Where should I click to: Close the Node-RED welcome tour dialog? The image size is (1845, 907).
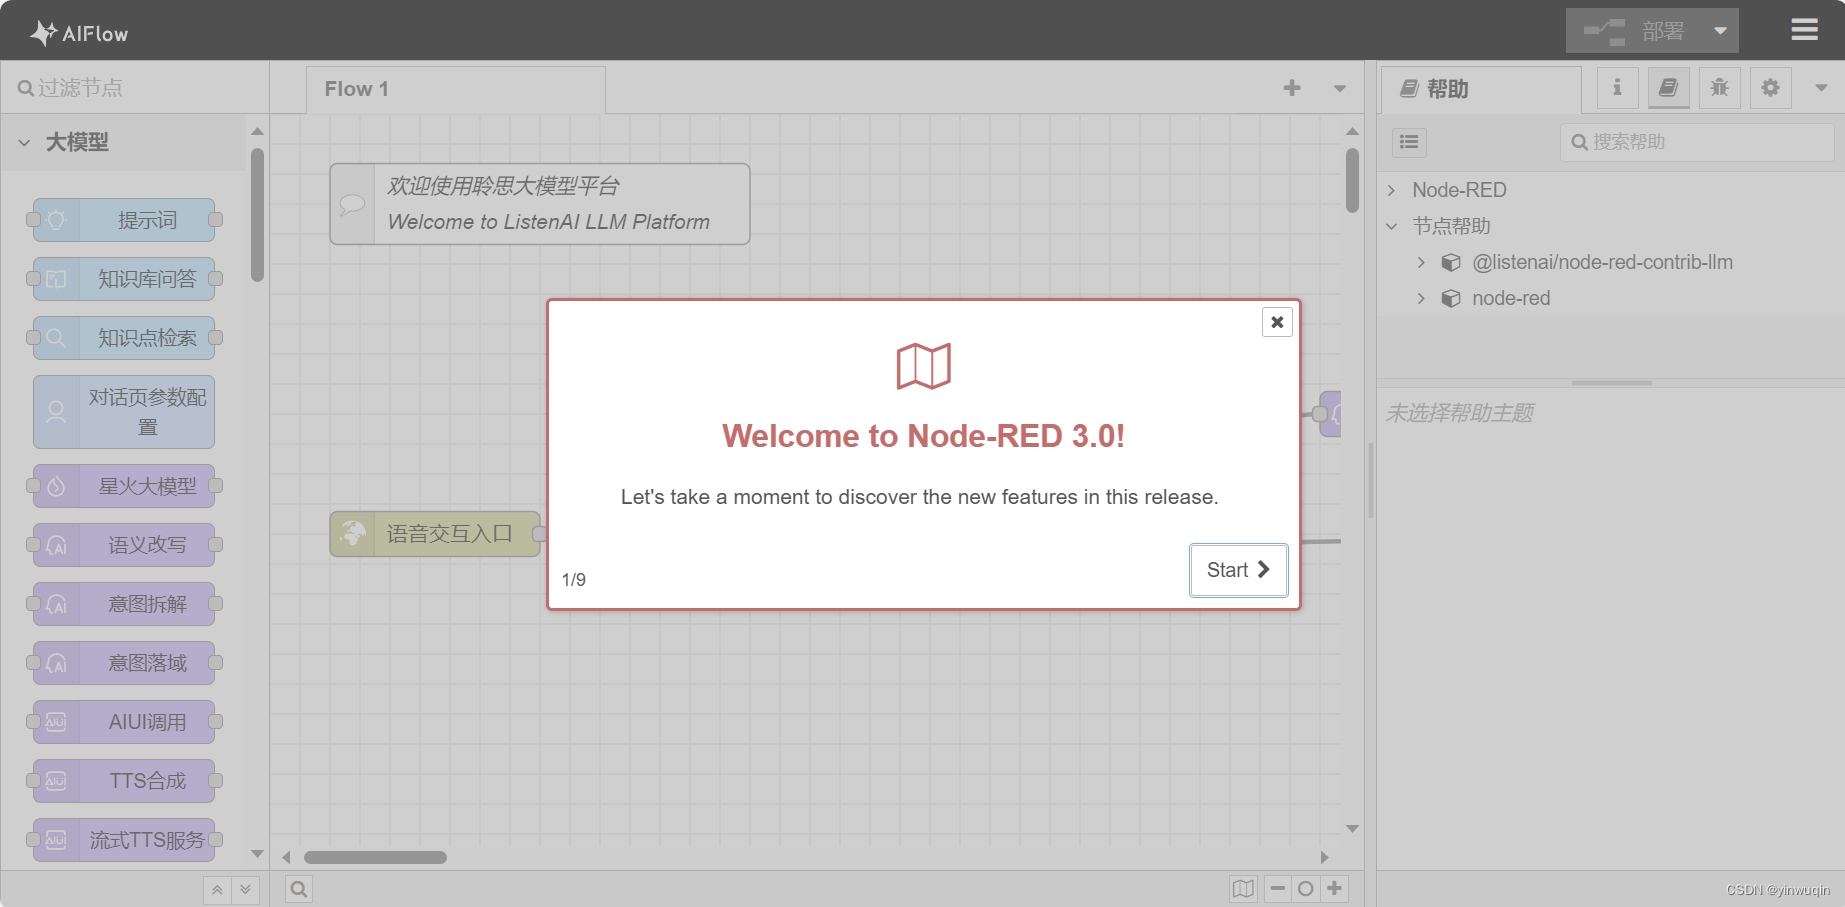(1277, 322)
